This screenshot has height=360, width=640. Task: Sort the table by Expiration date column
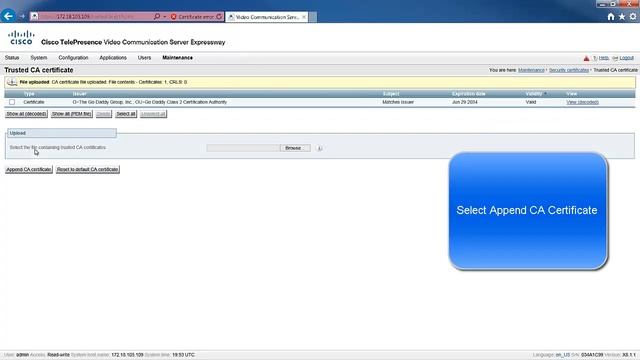(469, 94)
